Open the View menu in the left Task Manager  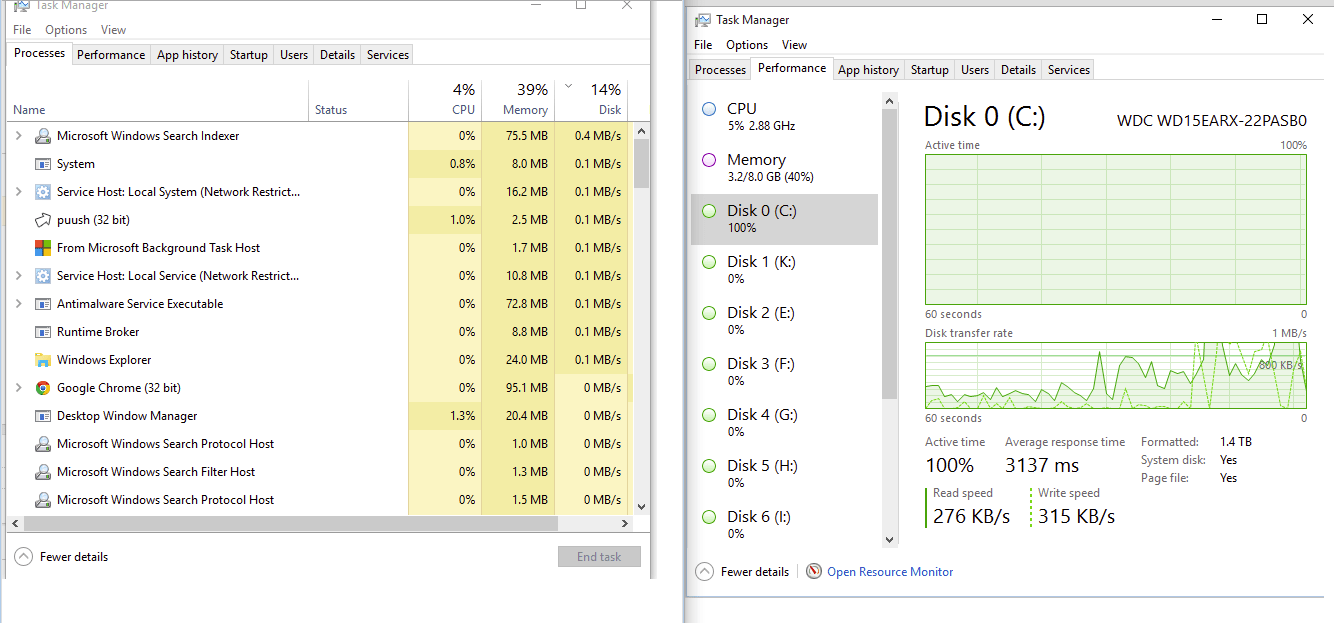pos(114,30)
